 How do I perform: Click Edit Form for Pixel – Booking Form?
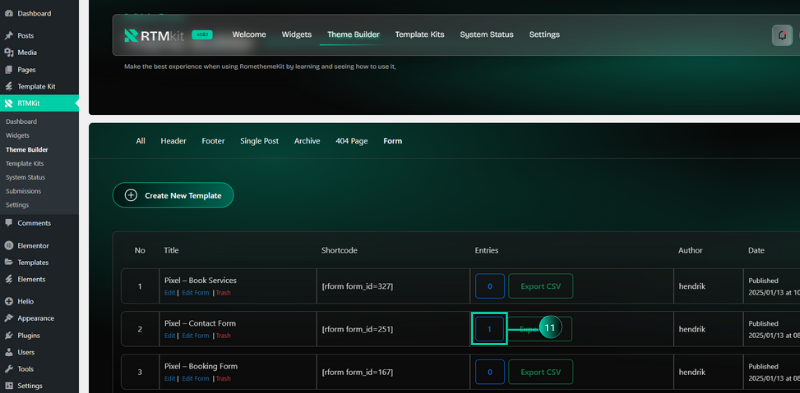click(x=195, y=379)
